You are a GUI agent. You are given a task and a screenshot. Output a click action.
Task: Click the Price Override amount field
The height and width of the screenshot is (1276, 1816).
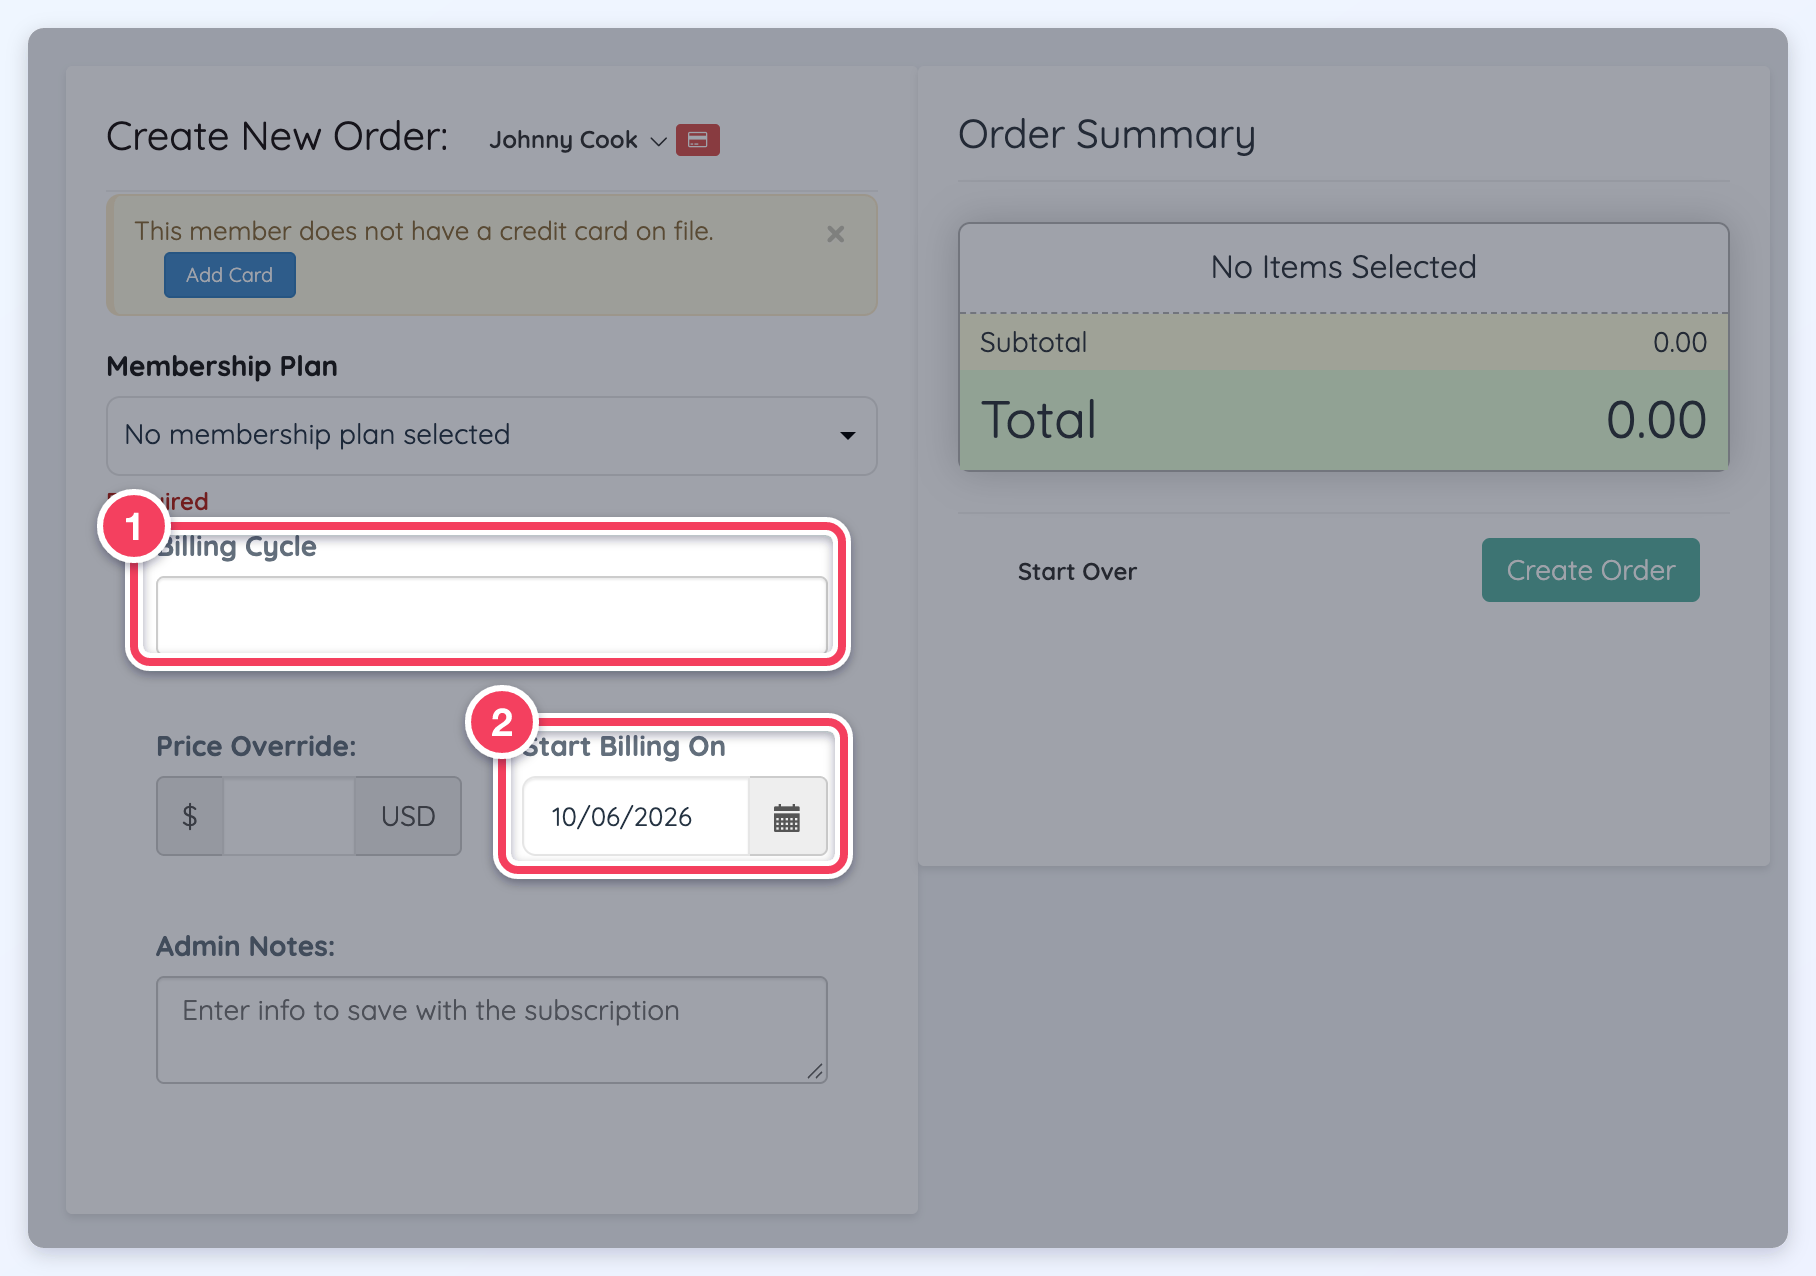(x=289, y=816)
